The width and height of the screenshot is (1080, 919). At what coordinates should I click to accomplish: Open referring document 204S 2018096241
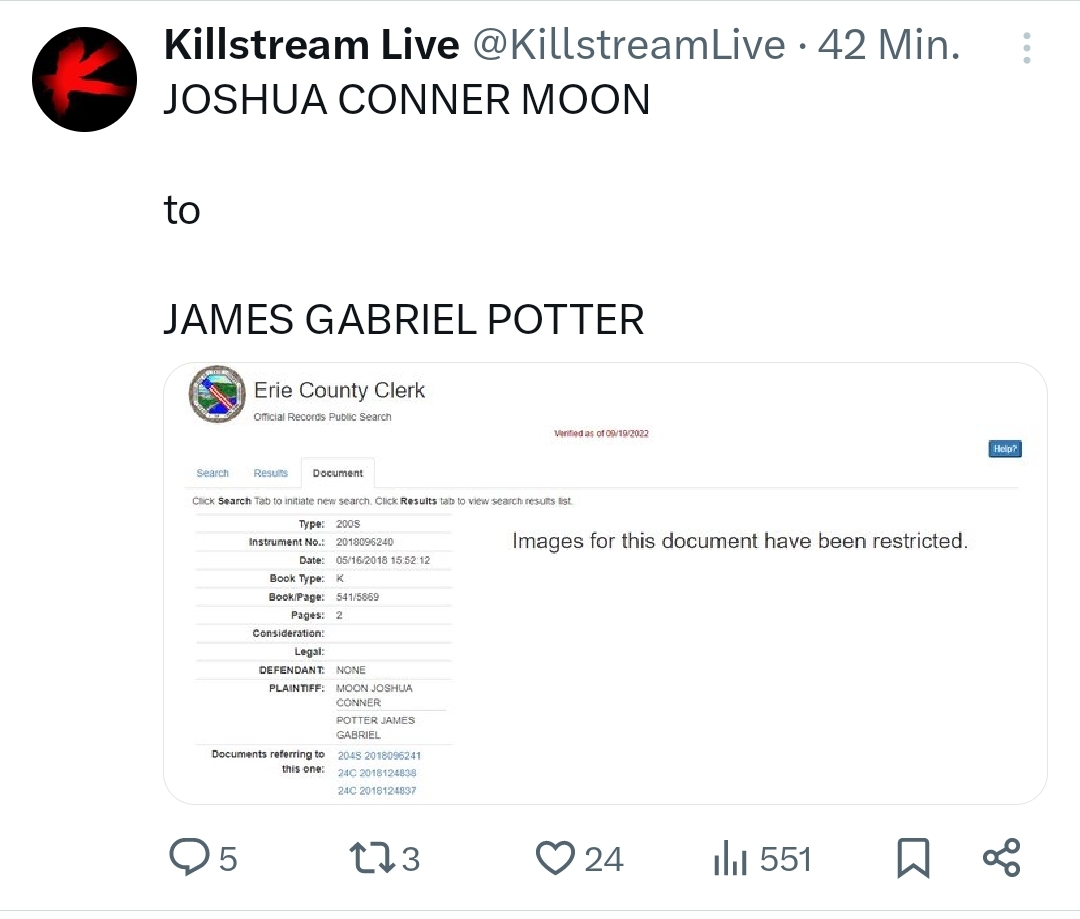(x=379, y=756)
